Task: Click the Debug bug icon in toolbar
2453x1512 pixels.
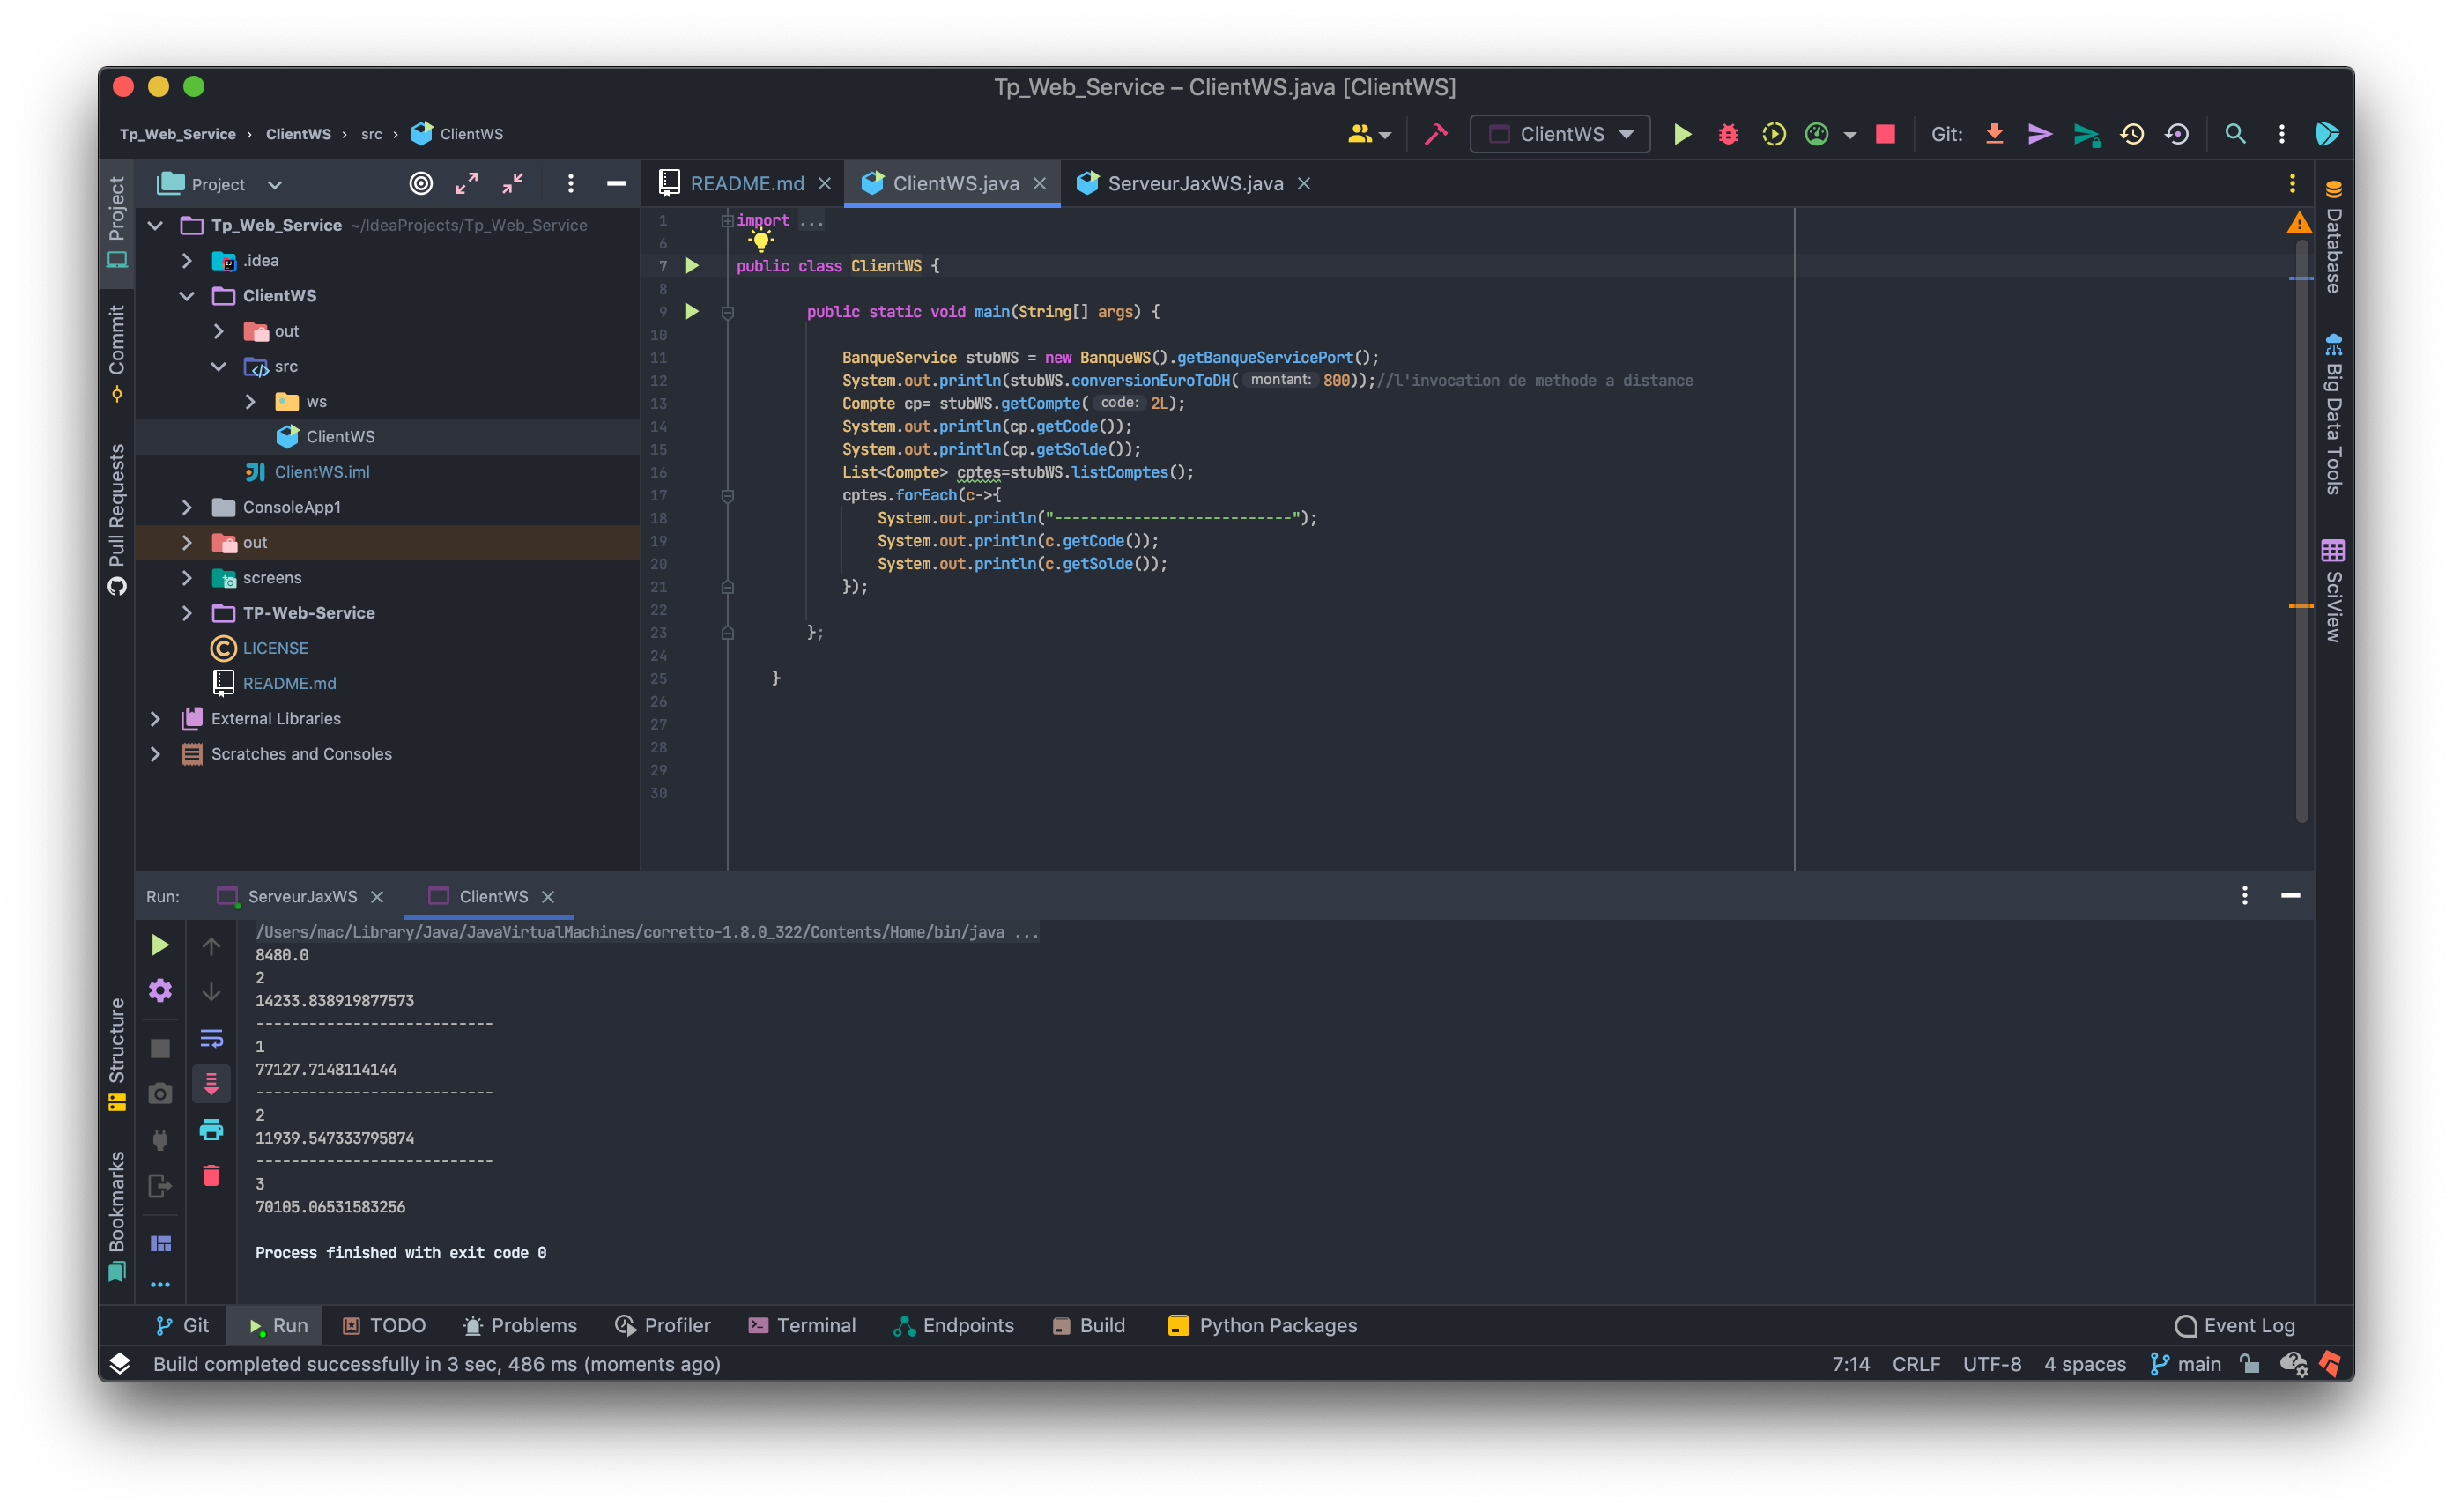Action: (1728, 134)
